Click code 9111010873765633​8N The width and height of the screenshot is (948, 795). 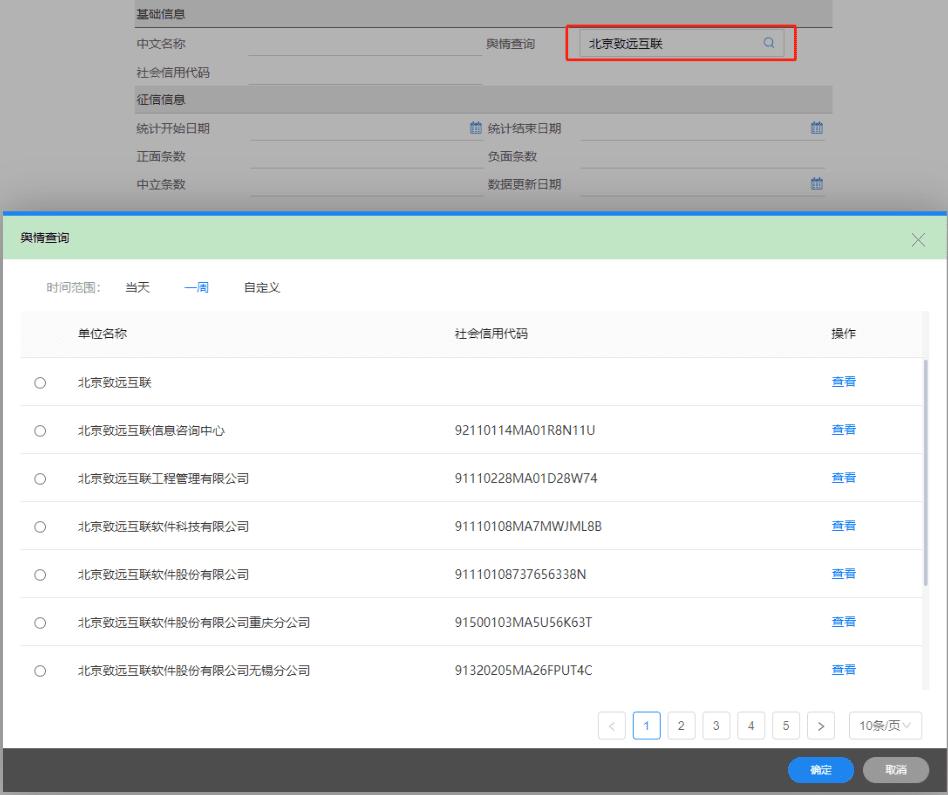[x=520, y=574]
